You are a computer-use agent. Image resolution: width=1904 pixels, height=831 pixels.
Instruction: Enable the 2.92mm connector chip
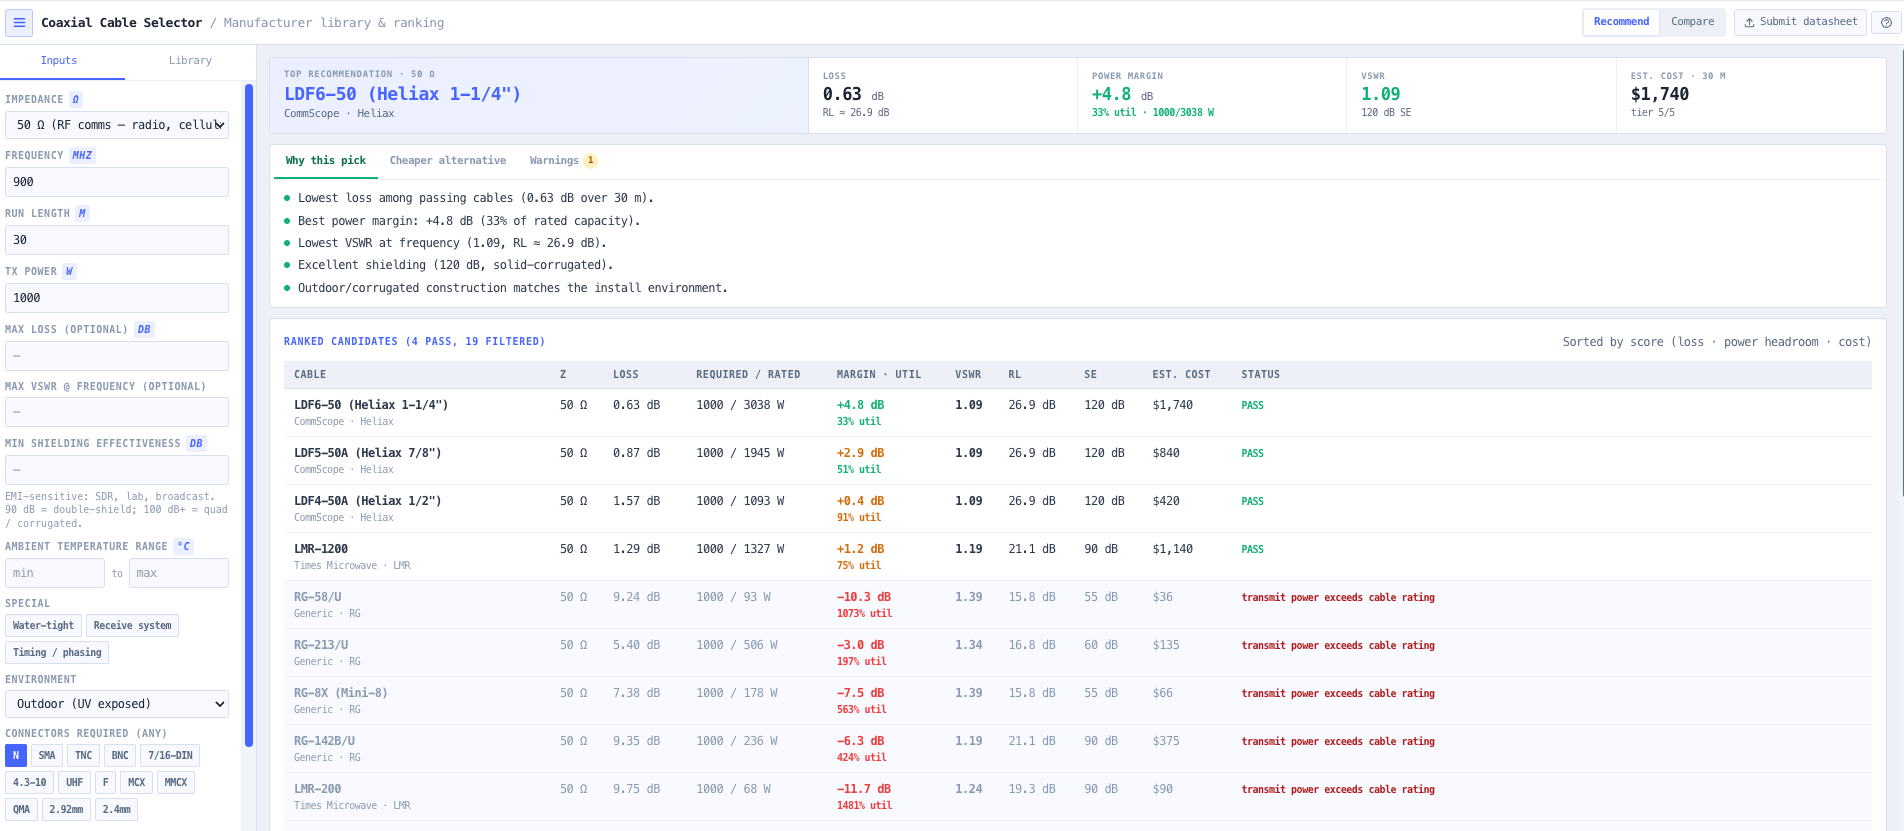[66, 810]
